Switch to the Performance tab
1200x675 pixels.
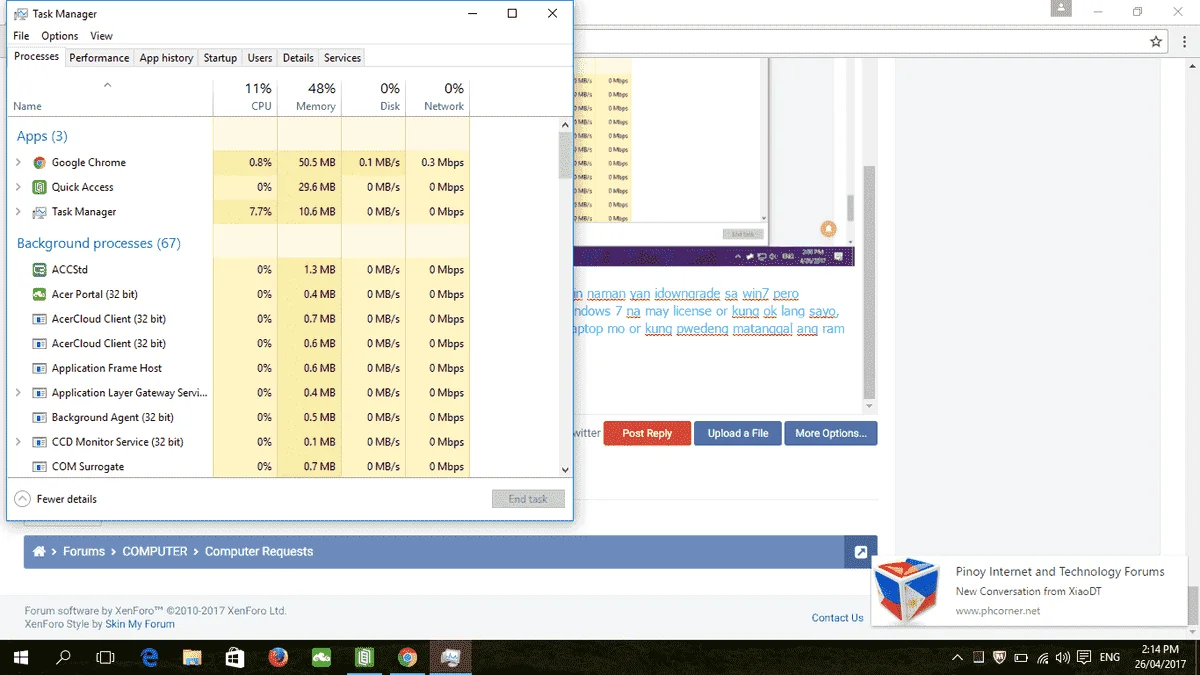click(x=99, y=58)
